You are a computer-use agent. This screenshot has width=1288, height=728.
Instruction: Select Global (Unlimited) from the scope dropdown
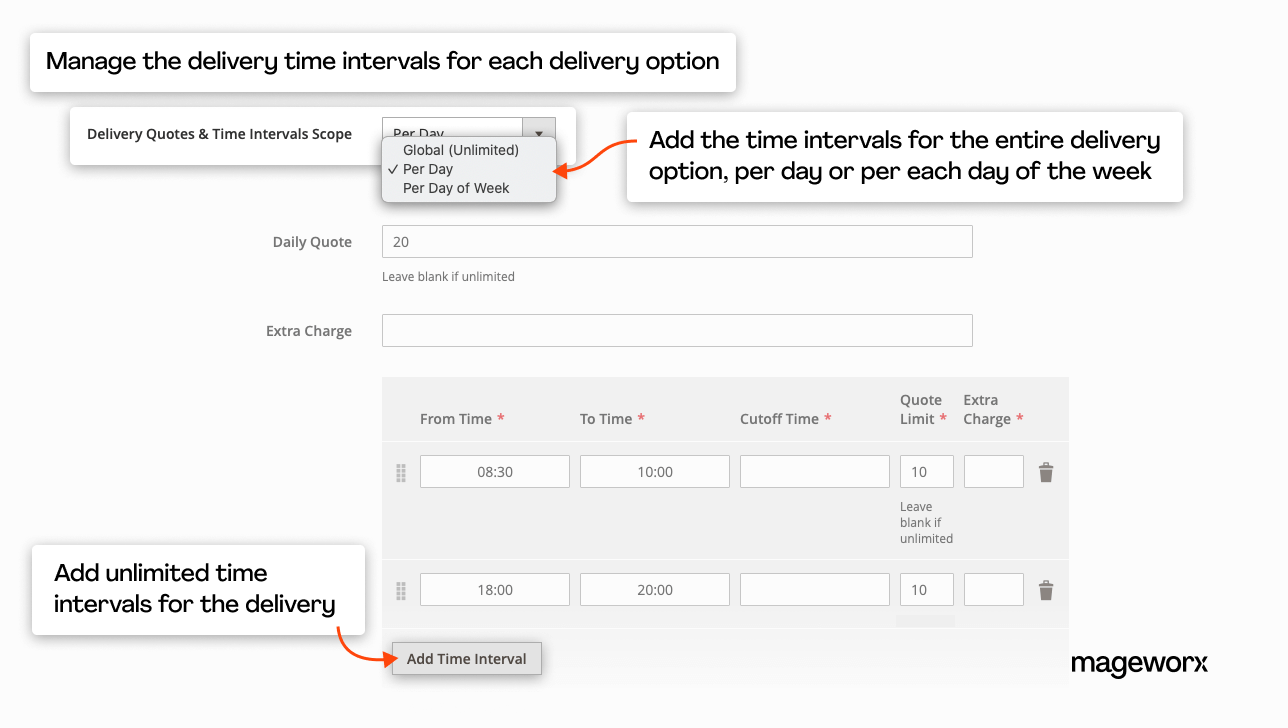pyautogui.click(x=458, y=149)
